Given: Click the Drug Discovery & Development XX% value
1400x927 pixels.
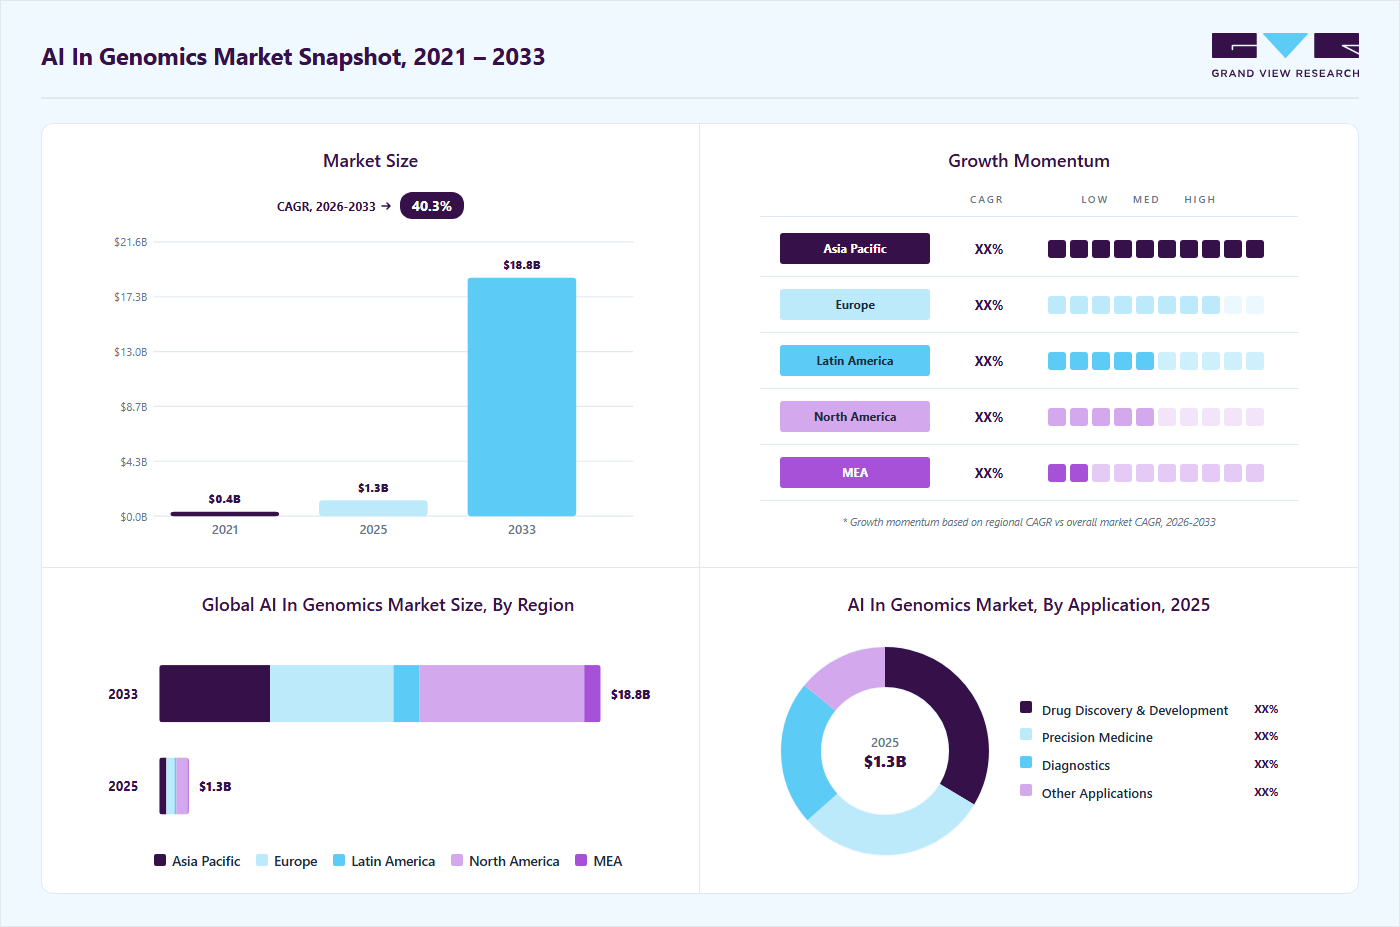Looking at the screenshot, I should (x=1266, y=709).
